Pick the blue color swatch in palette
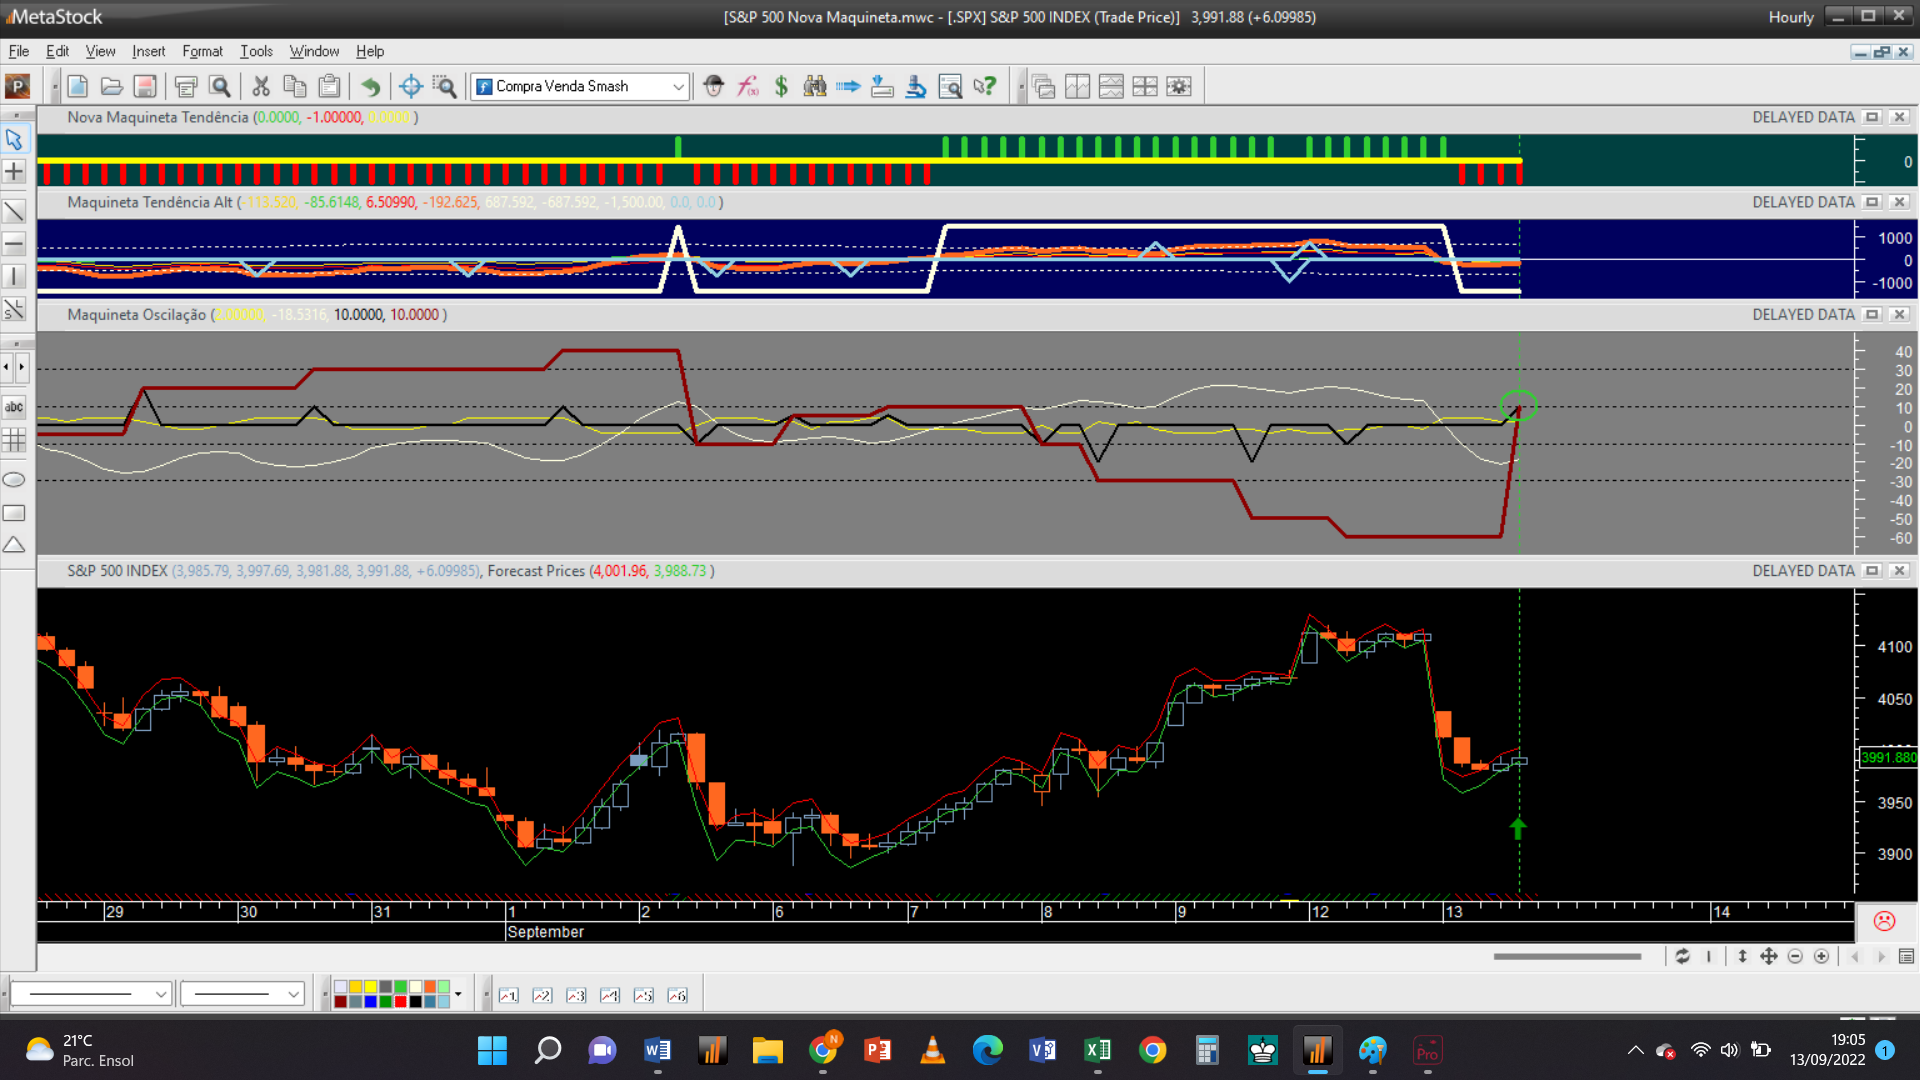Screen dimensions: 1920x1080 (370, 1001)
